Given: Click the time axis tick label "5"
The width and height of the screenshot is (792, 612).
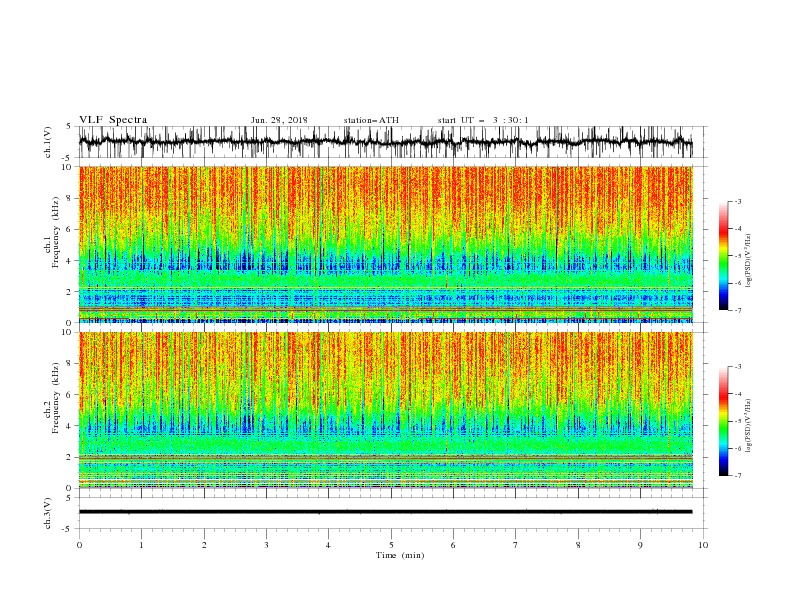Looking at the screenshot, I should point(391,545).
